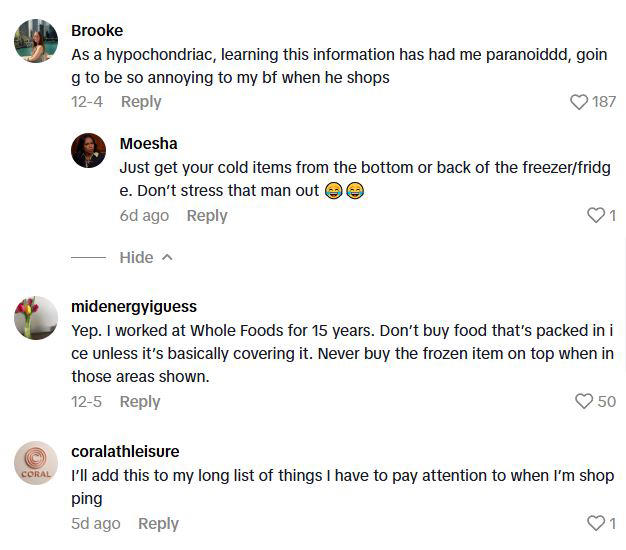Click the 187 like count on Brooke's comment
Viewport: 626px width, 550px height.
(604, 102)
